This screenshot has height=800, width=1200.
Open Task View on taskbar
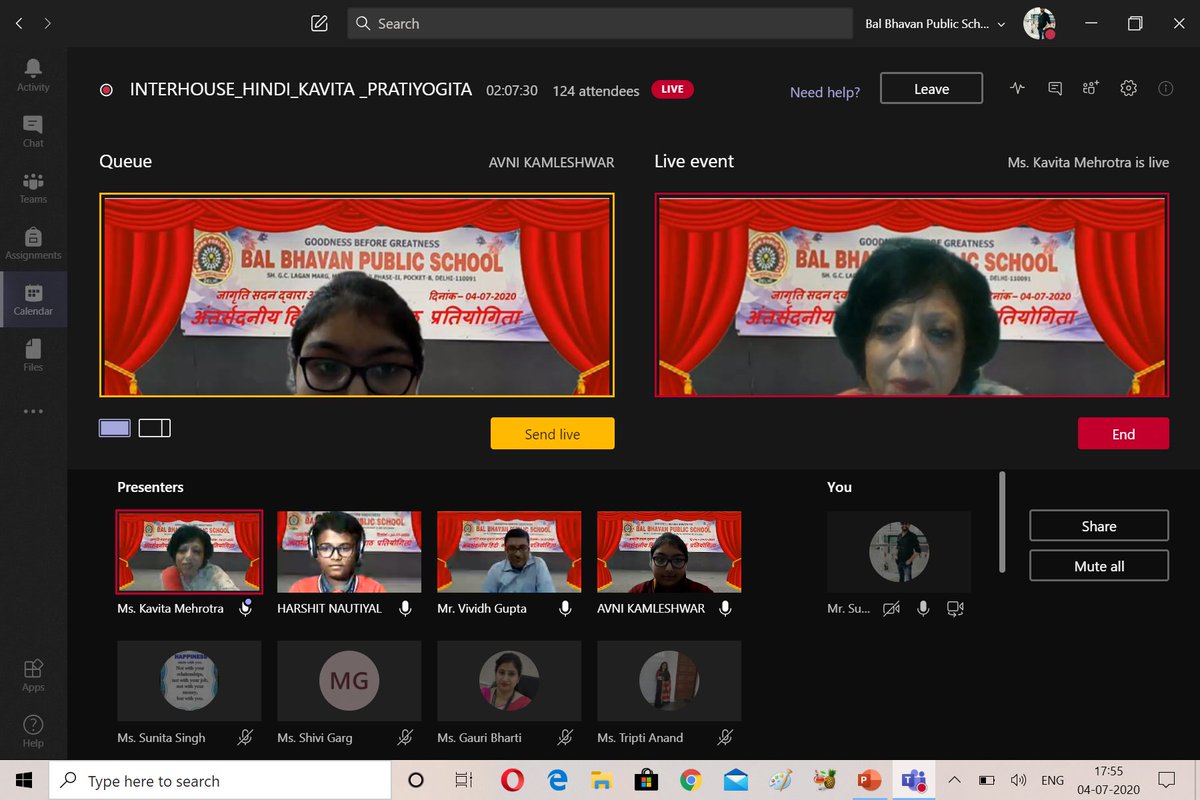[x=463, y=780]
